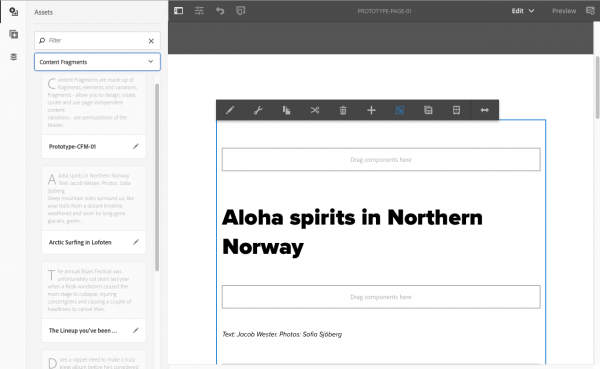Click the first Drag components here dropzone
The width and height of the screenshot is (600, 369).
pyautogui.click(x=381, y=160)
